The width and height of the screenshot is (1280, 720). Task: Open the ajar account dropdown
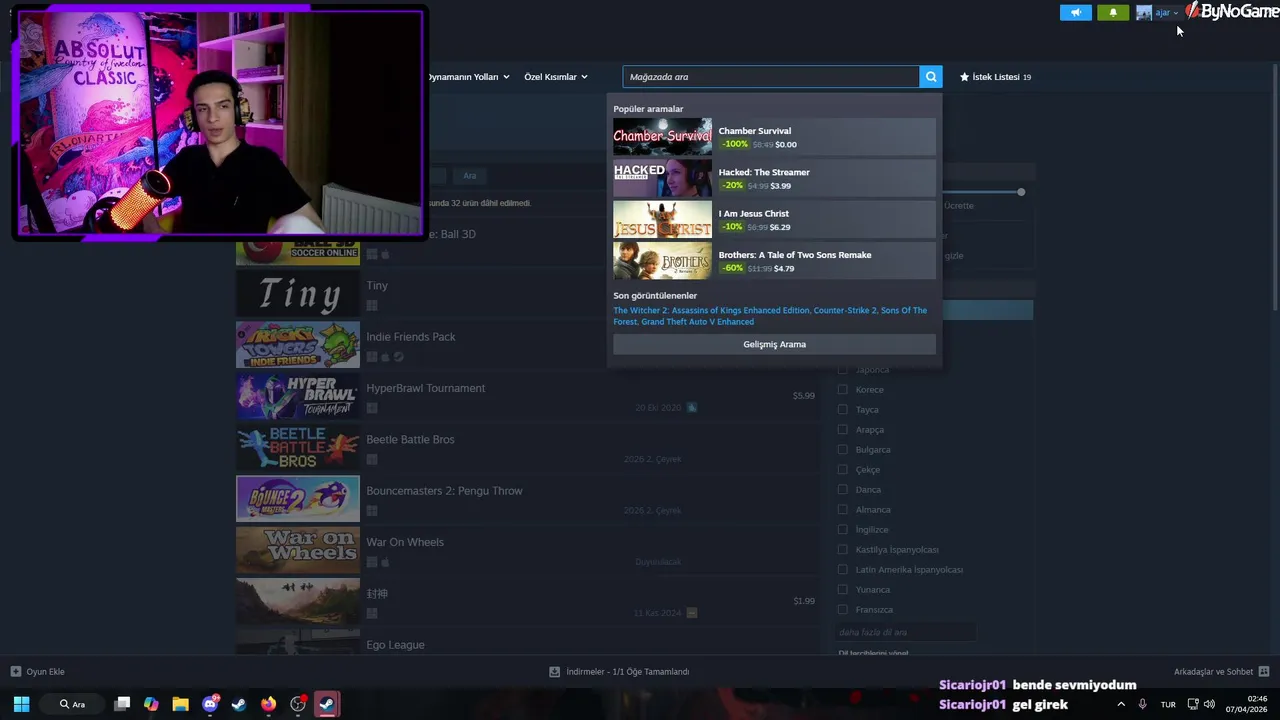[x=1167, y=13]
